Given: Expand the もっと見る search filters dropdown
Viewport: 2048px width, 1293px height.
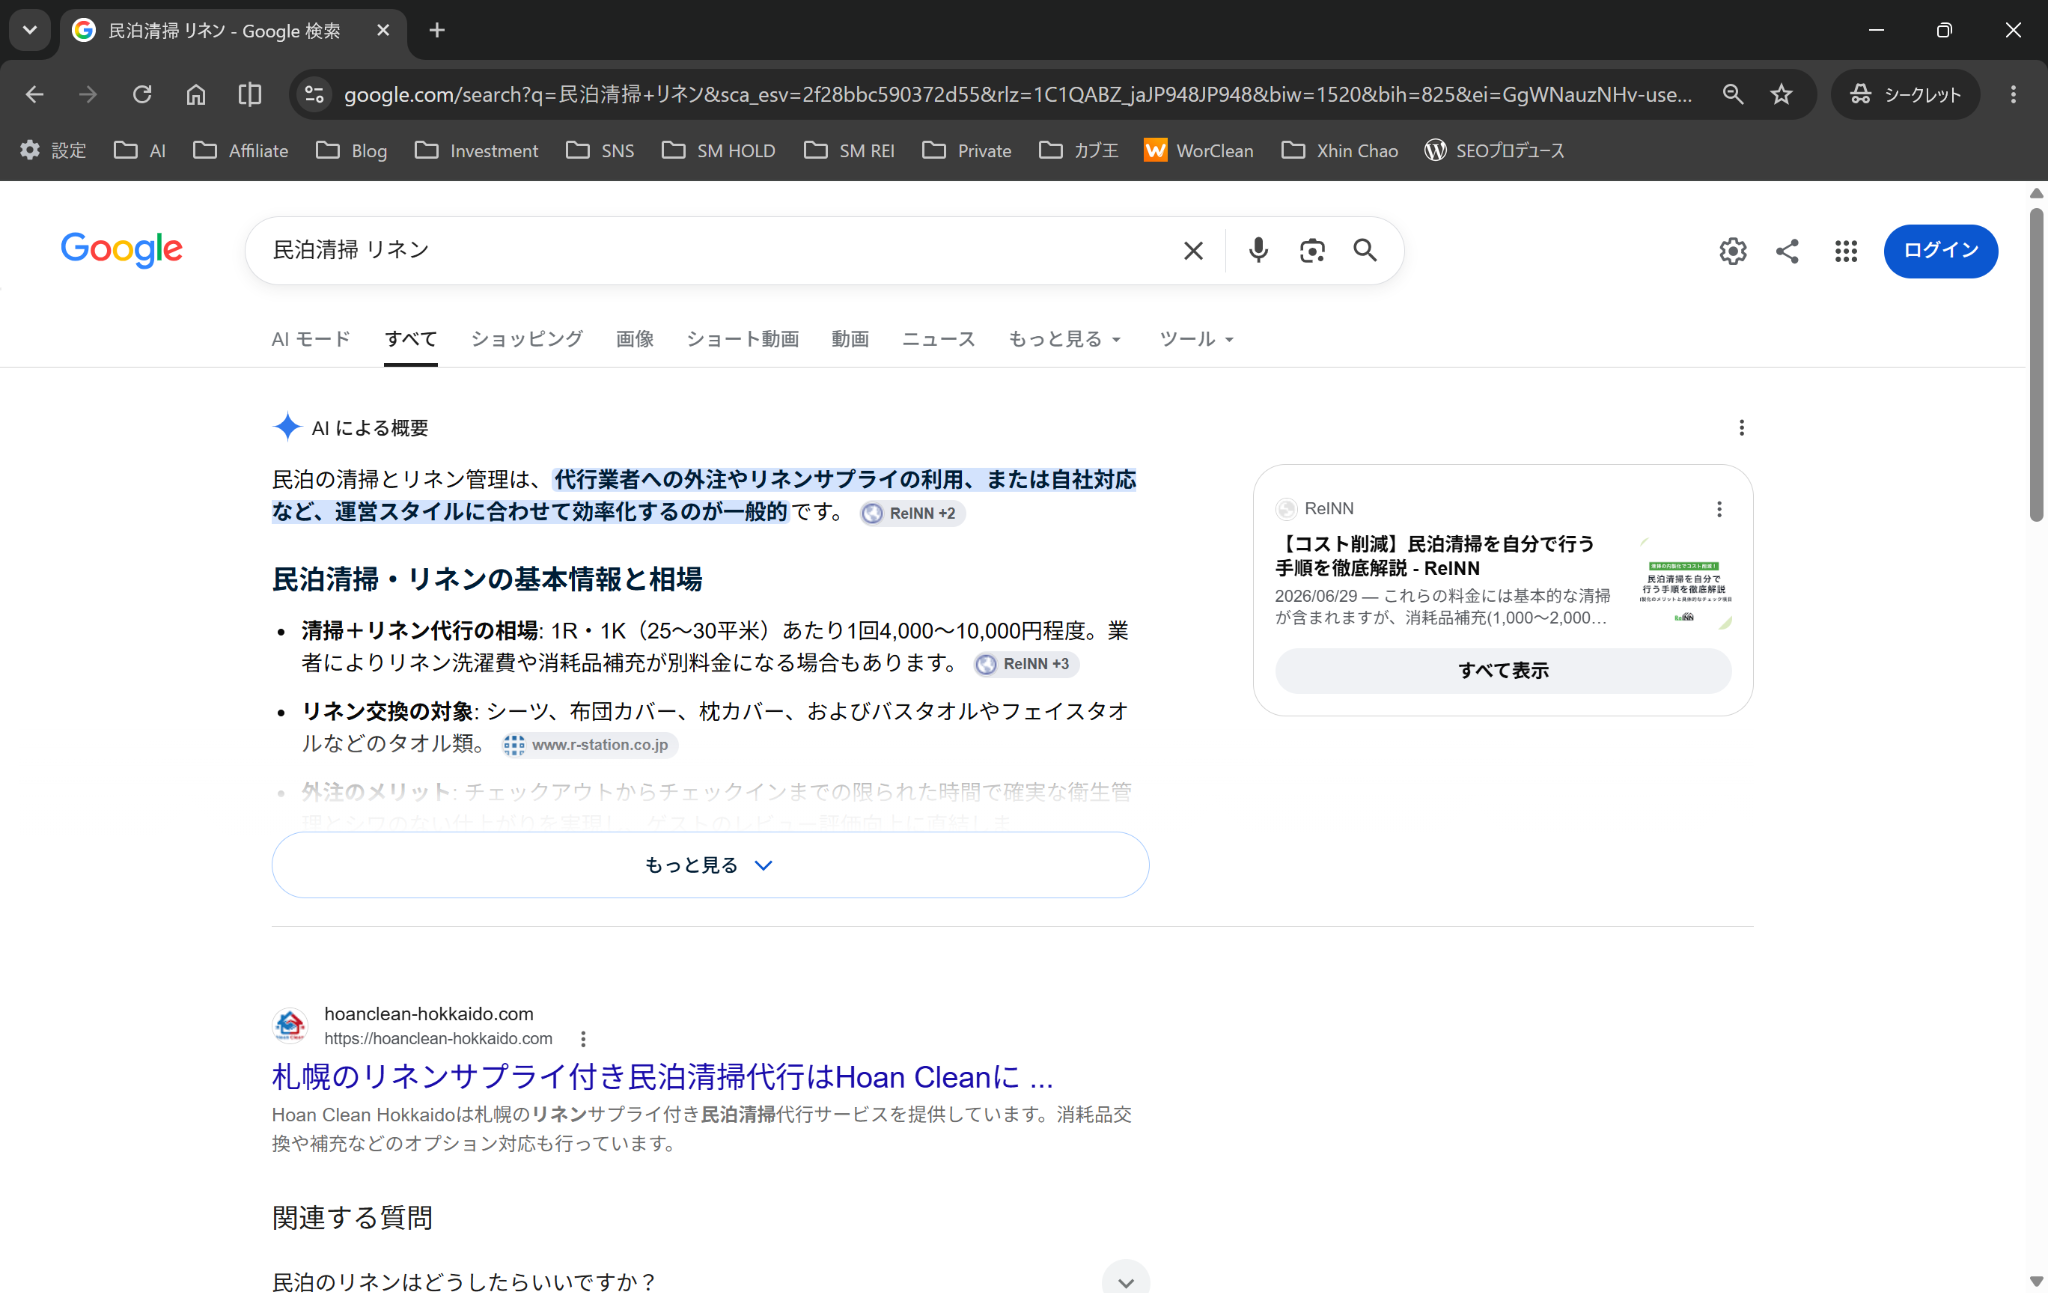Looking at the screenshot, I should [x=1064, y=339].
